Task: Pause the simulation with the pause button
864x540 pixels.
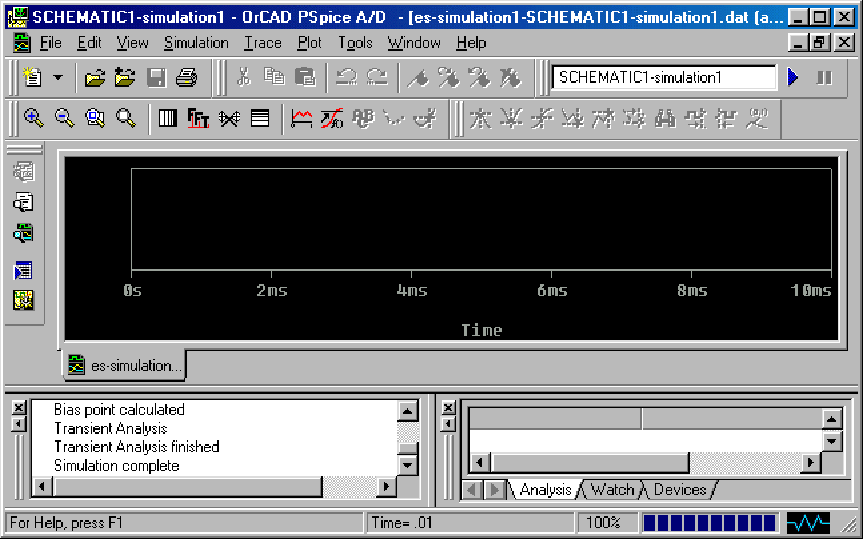Action: click(824, 78)
